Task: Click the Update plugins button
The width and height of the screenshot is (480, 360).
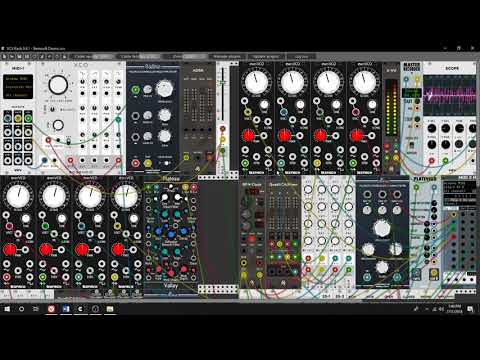Action: click(266, 57)
